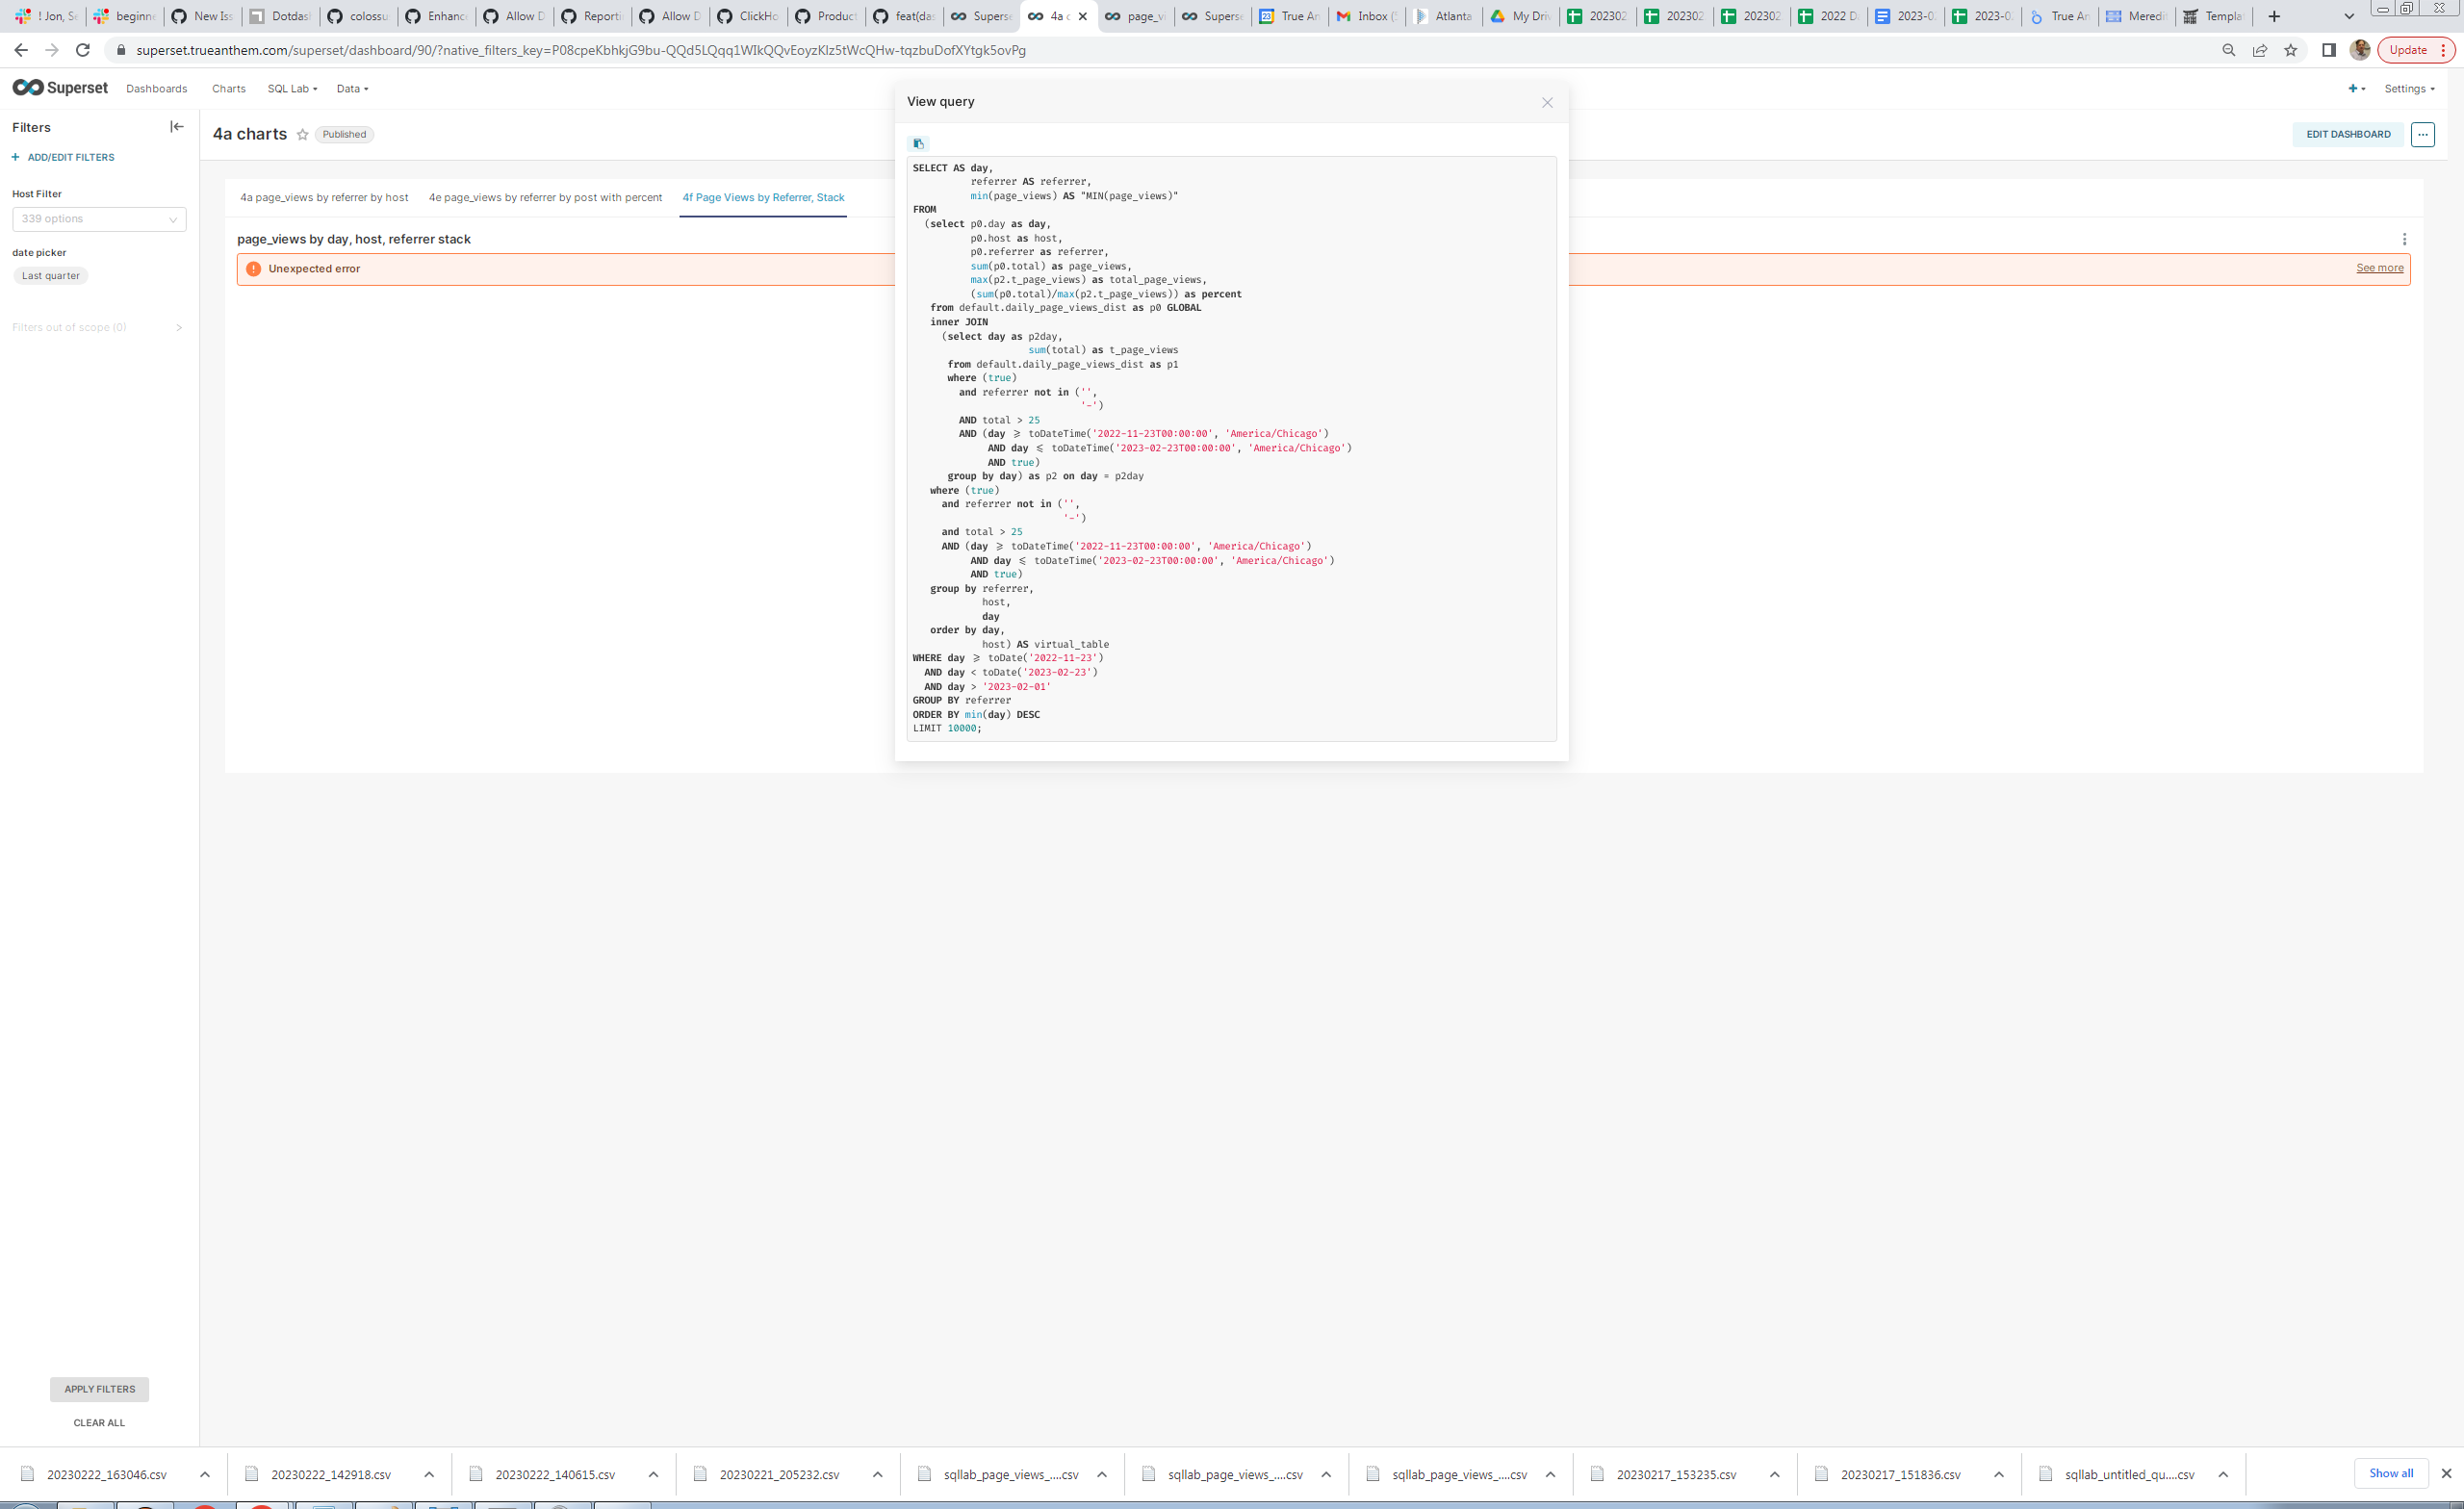Open See more on the error message
Viewport: 2464px width, 1509px height.
click(x=2378, y=267)
